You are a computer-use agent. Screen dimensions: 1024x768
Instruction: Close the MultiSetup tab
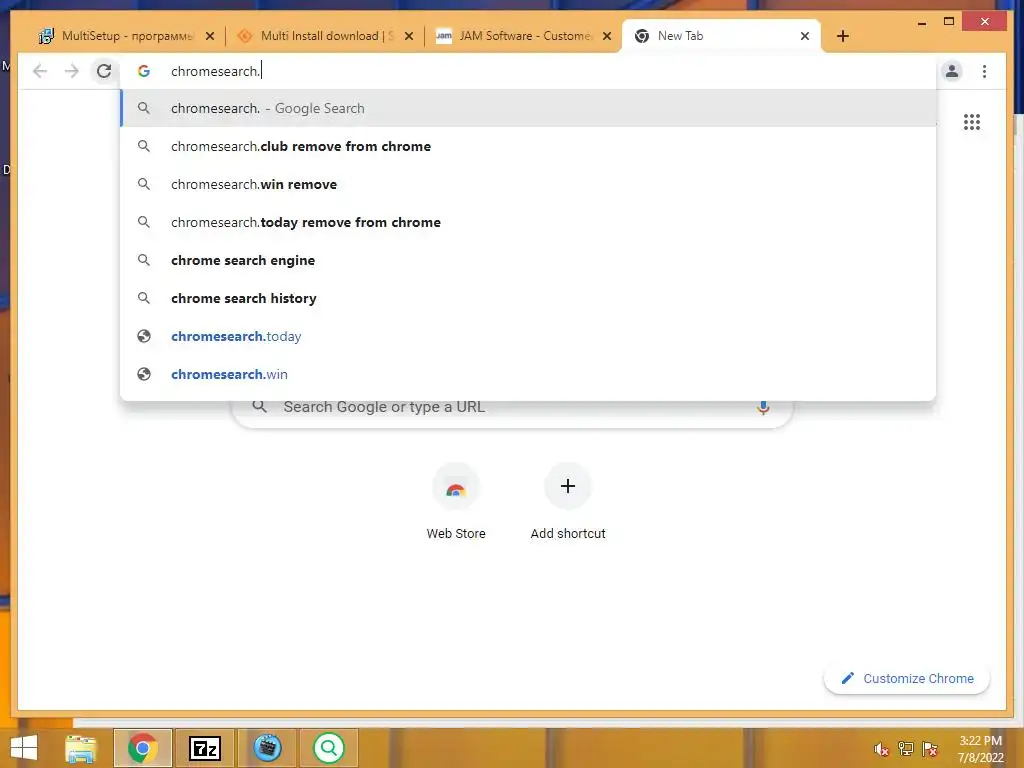(x=210, y=36)
